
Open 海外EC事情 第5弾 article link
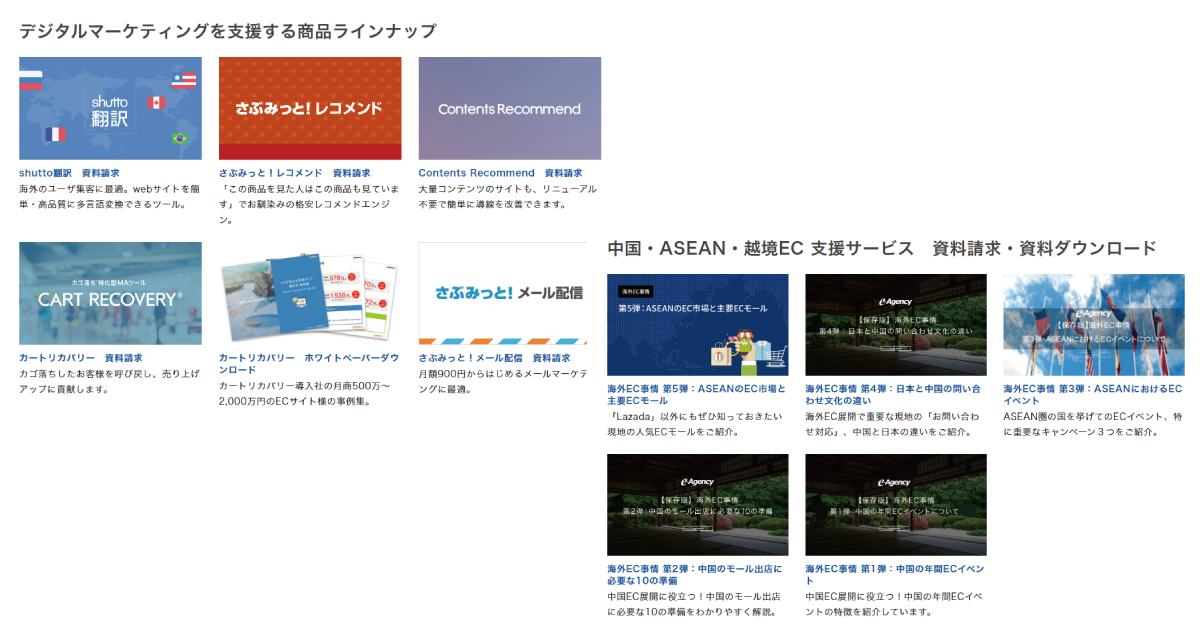[696, 394]
